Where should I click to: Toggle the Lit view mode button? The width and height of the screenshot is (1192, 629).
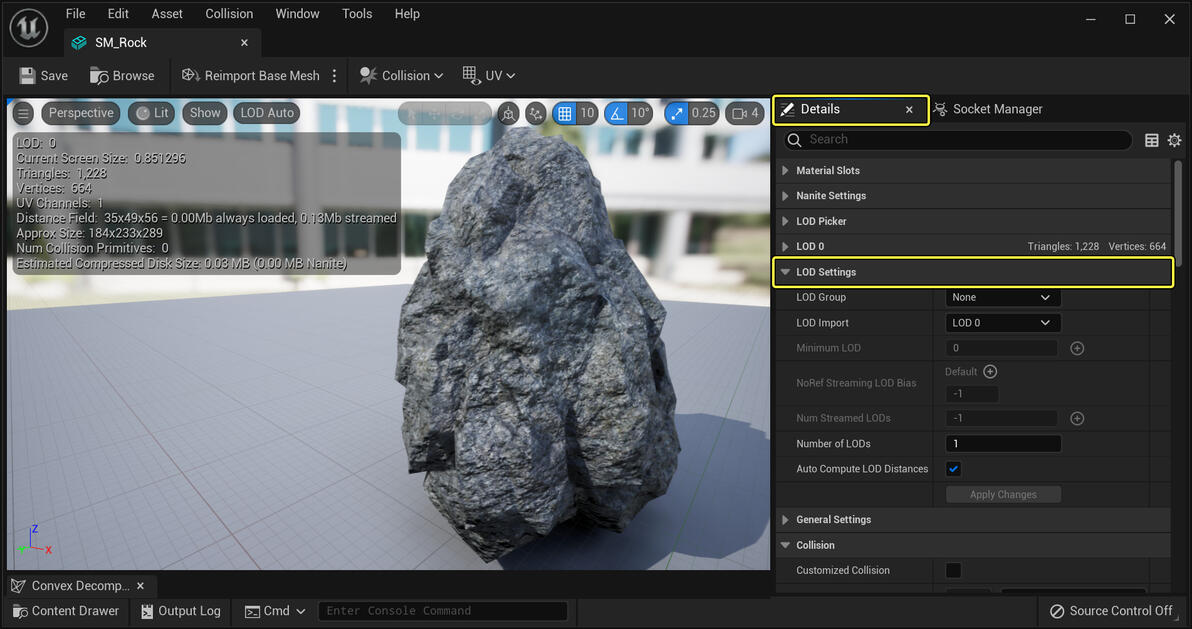pyautogui.click(x=152, y=113)
